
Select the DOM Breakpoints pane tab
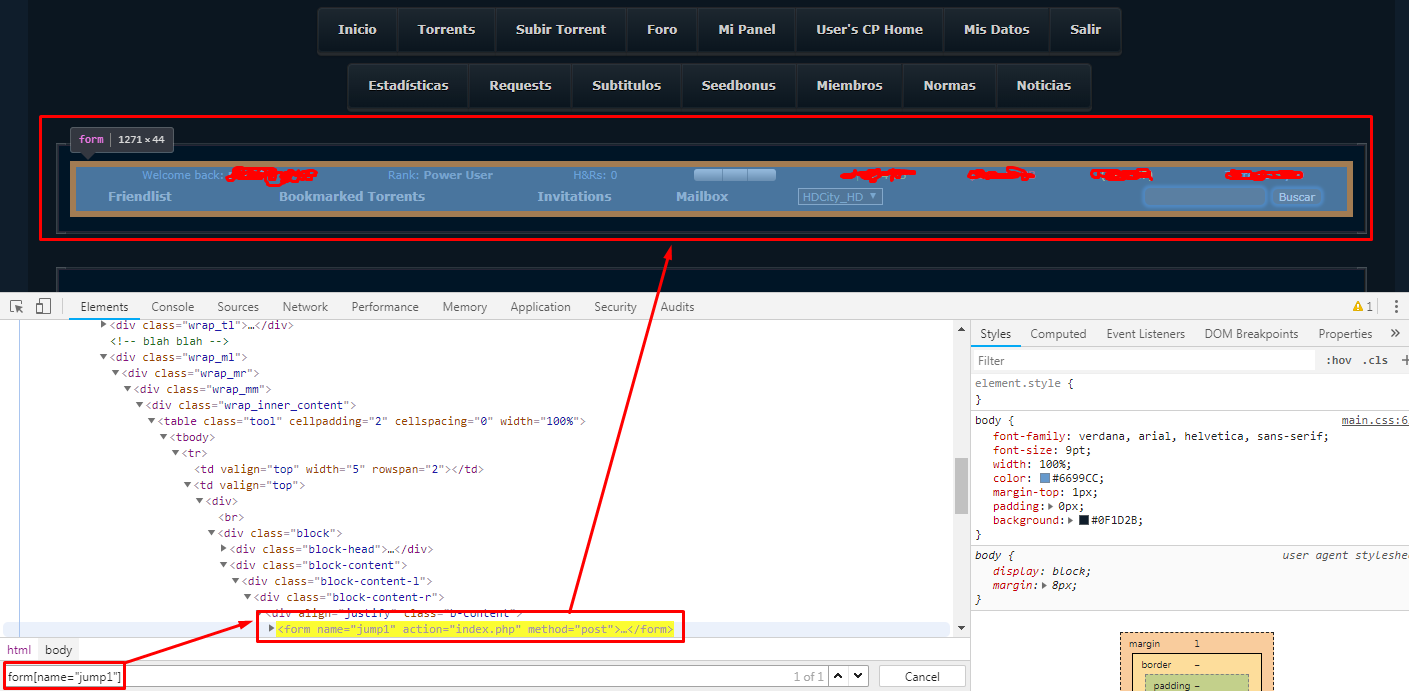[1251, 334]
